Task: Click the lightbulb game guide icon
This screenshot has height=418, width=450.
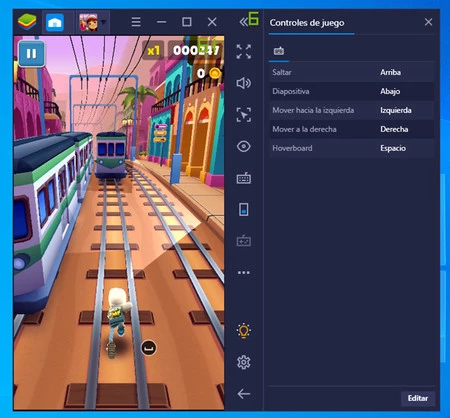Action: pyautogui.click(x=244, y=331)
